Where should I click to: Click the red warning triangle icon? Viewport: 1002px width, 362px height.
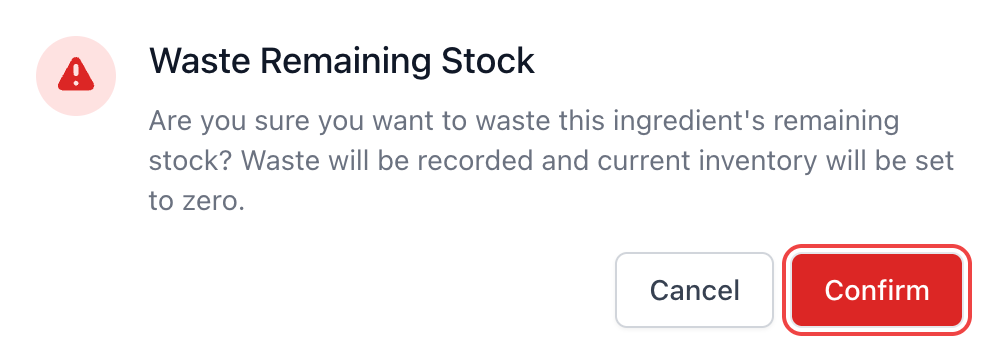pos(76,74)
